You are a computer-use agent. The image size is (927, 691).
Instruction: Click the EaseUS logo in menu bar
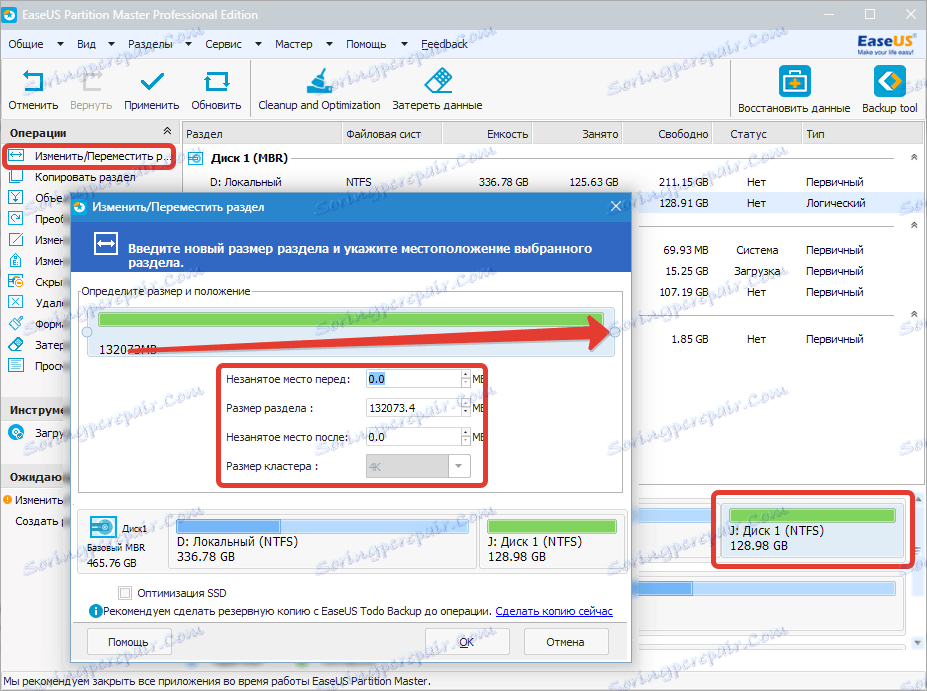point(886,44)
